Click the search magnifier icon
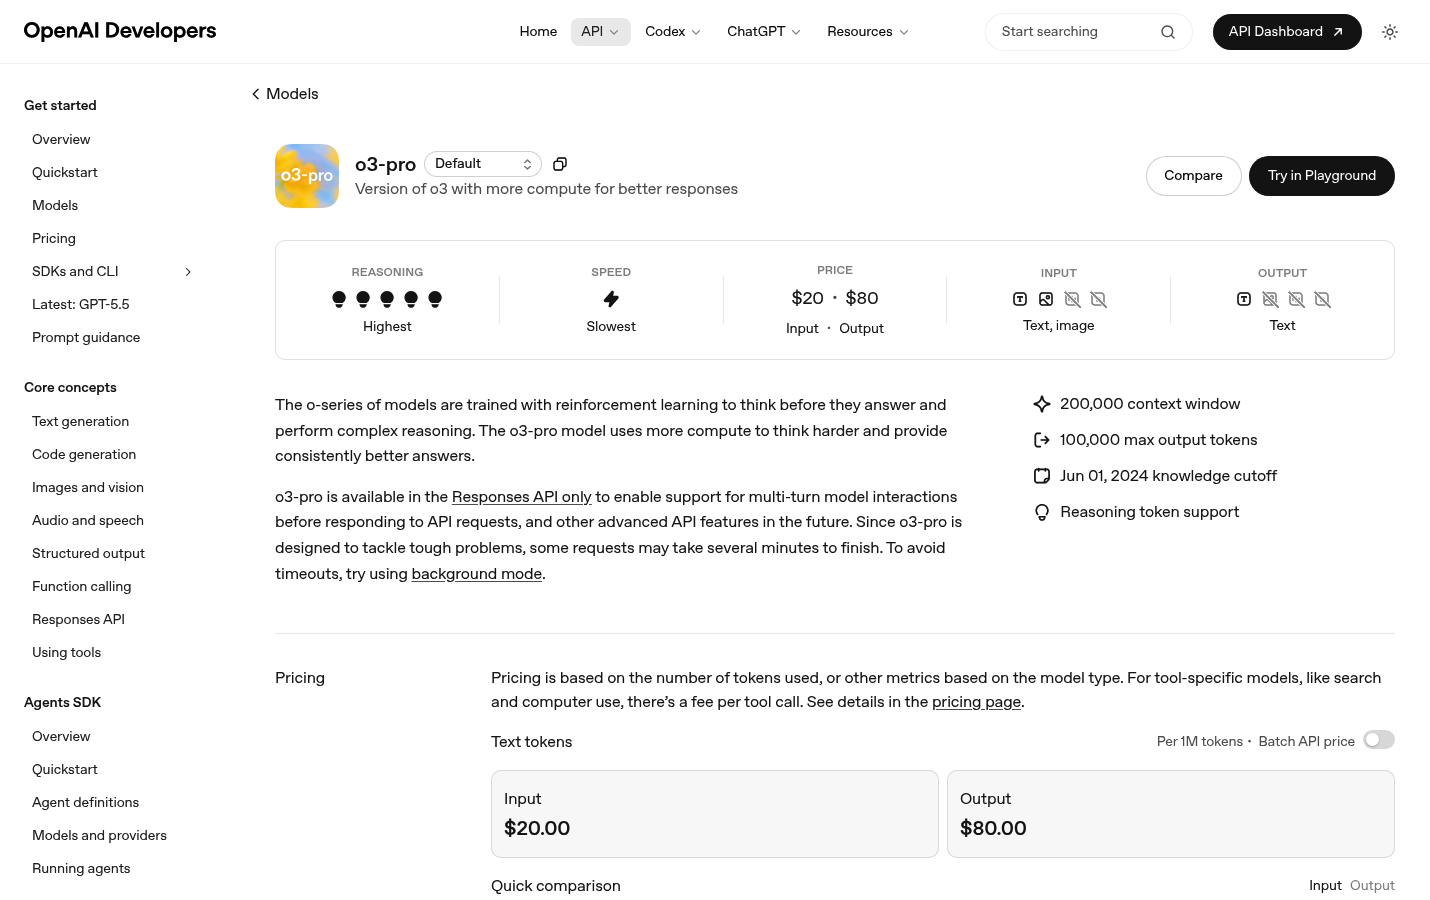The image size is (1430, 900). 1168,32
